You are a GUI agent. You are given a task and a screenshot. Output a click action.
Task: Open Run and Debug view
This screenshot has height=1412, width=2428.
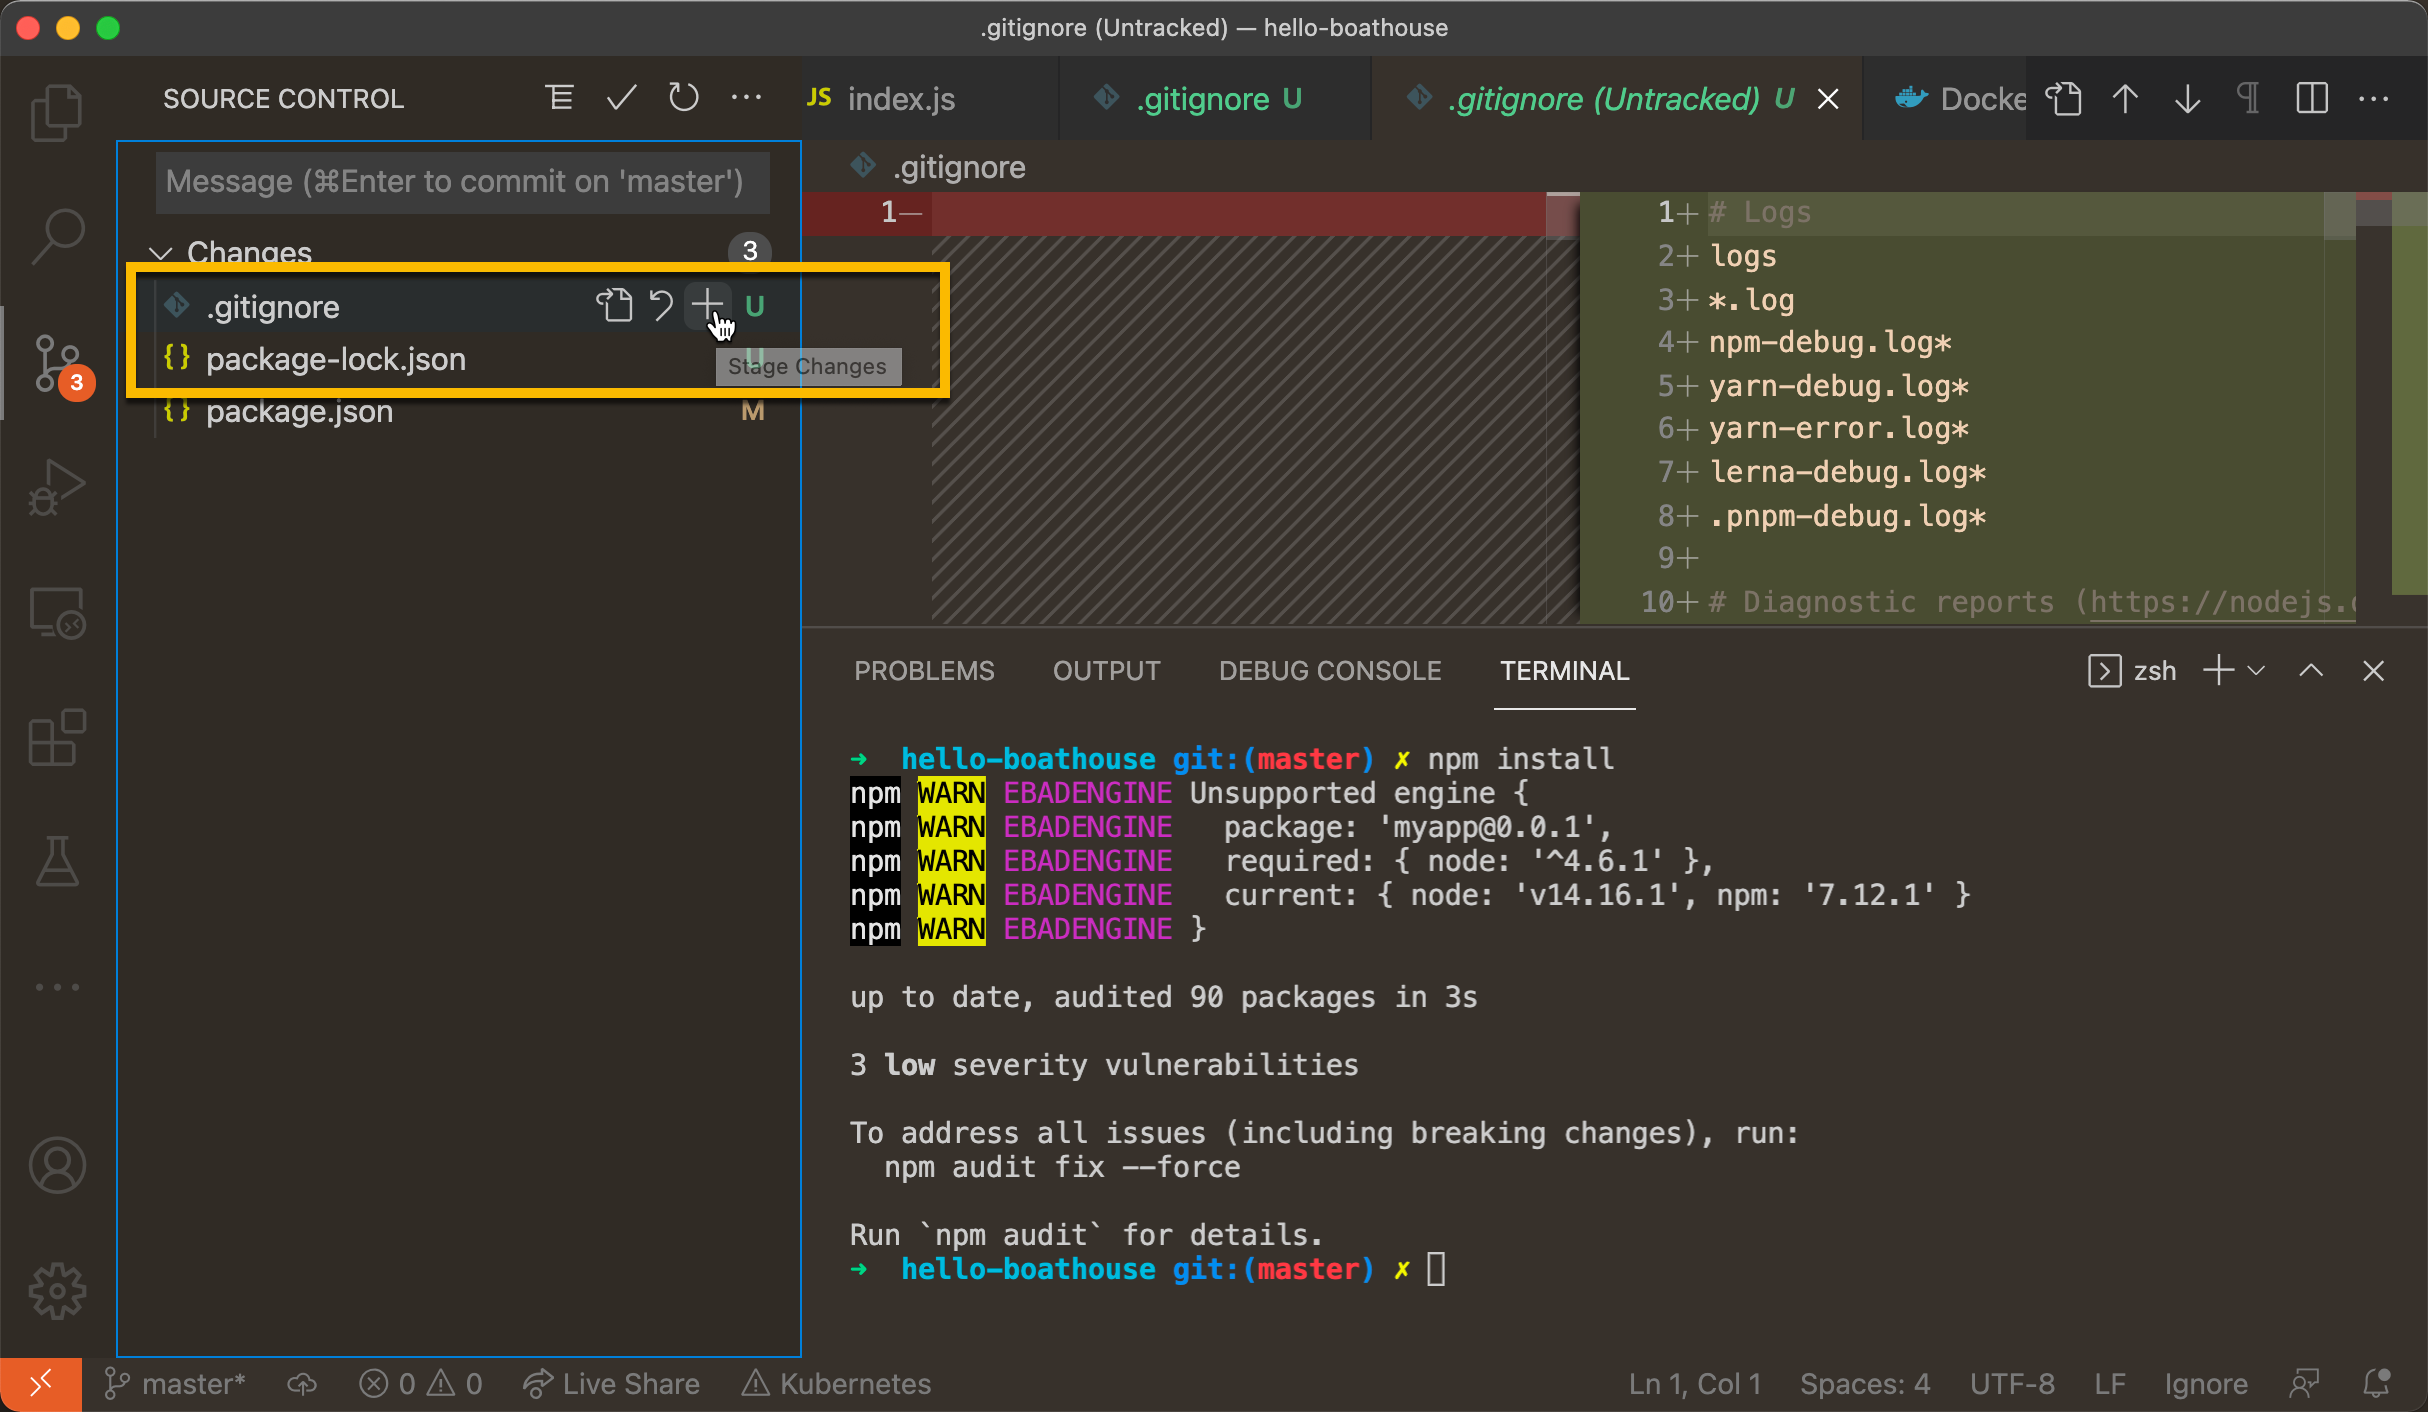click(57, 487)
